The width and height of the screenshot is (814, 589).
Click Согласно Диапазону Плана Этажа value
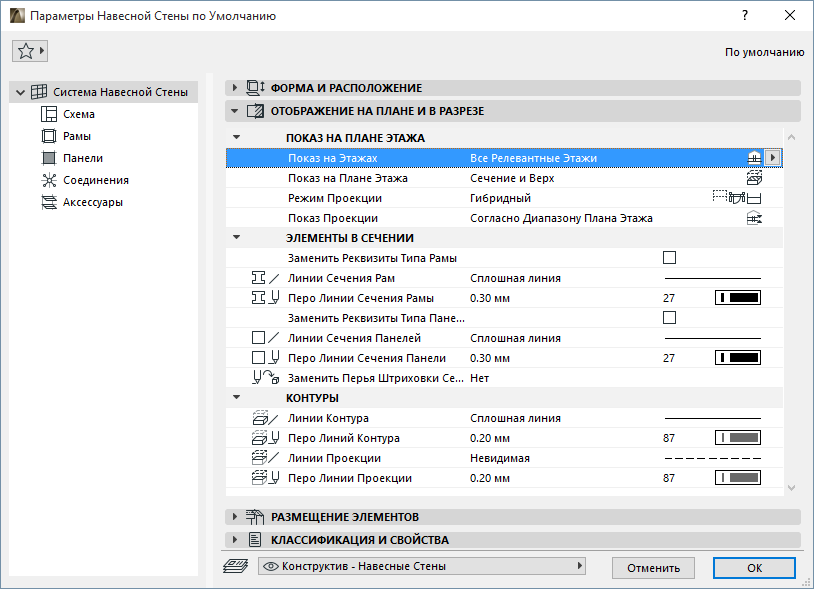561,218
